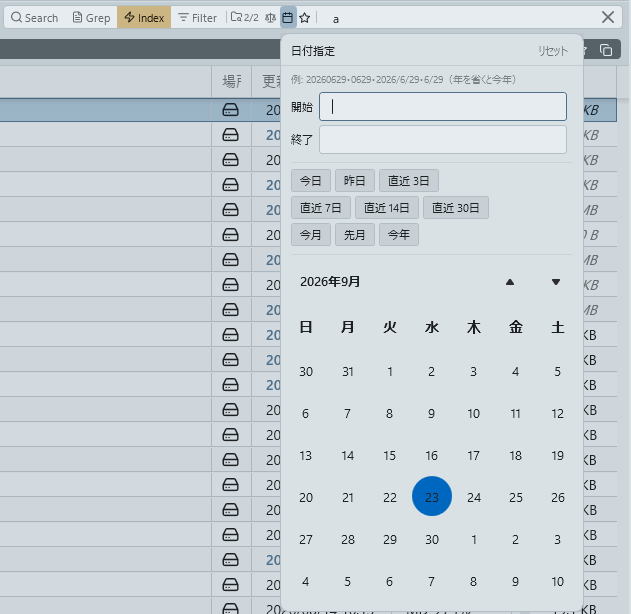Choose the 昨日 preset button

[x=355, y=181]
